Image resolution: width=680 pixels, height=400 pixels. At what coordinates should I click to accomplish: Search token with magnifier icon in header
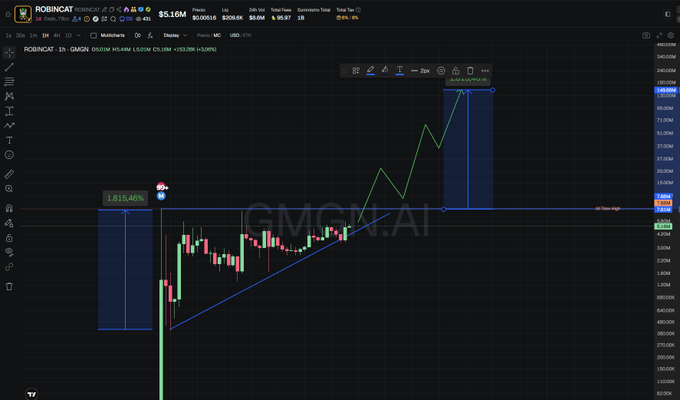pos(113,19)
